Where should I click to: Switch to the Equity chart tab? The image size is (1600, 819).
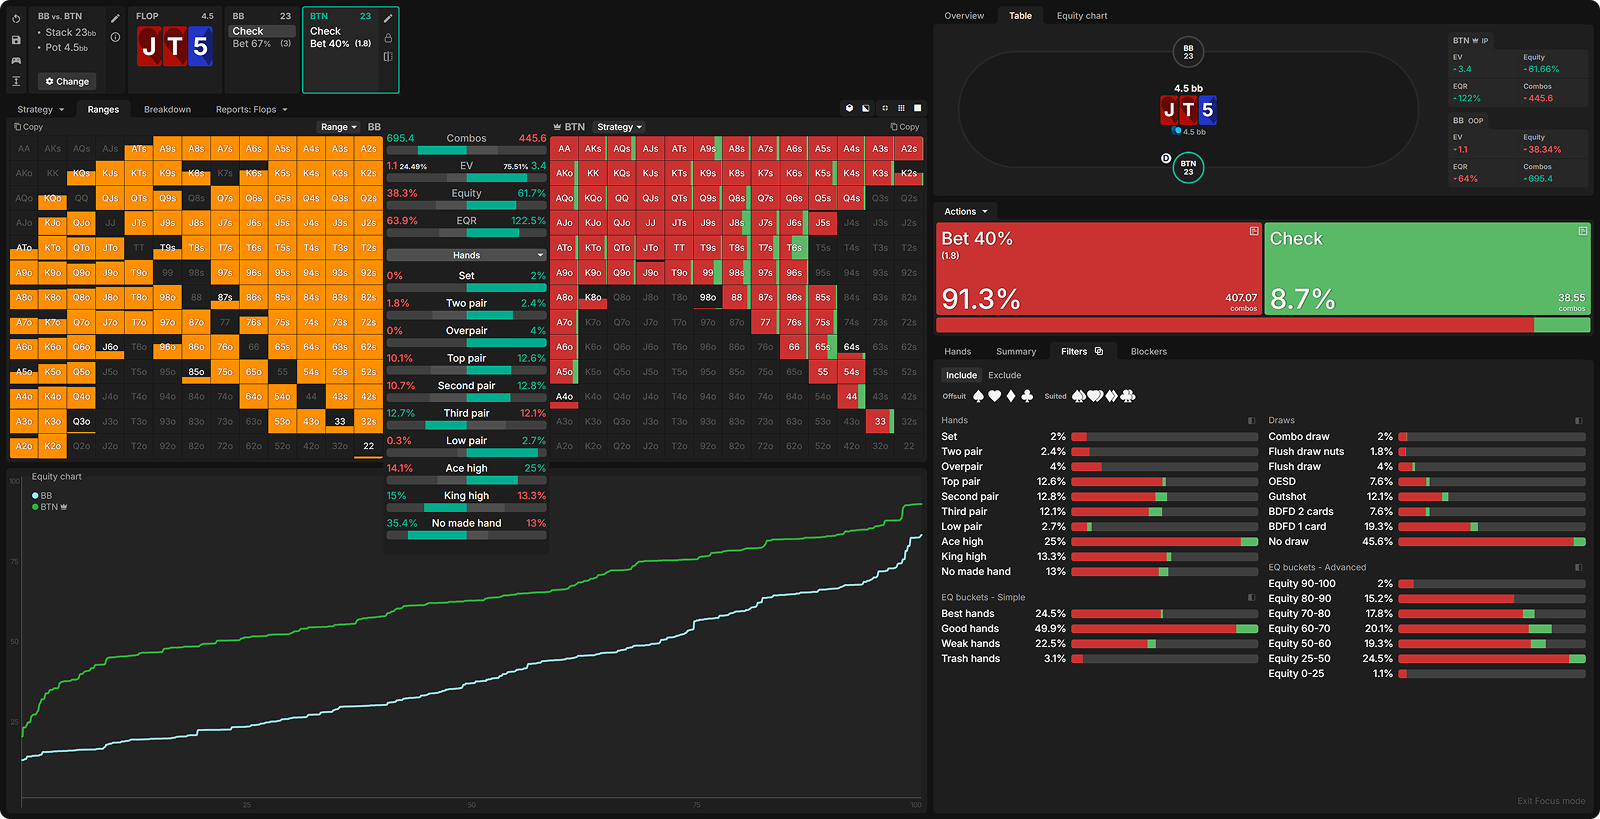(x=1081, y=16)
